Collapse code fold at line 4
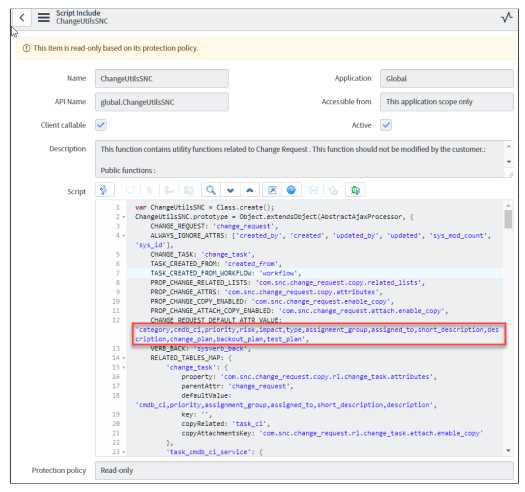Screen dimensions: 525x492 124,236
